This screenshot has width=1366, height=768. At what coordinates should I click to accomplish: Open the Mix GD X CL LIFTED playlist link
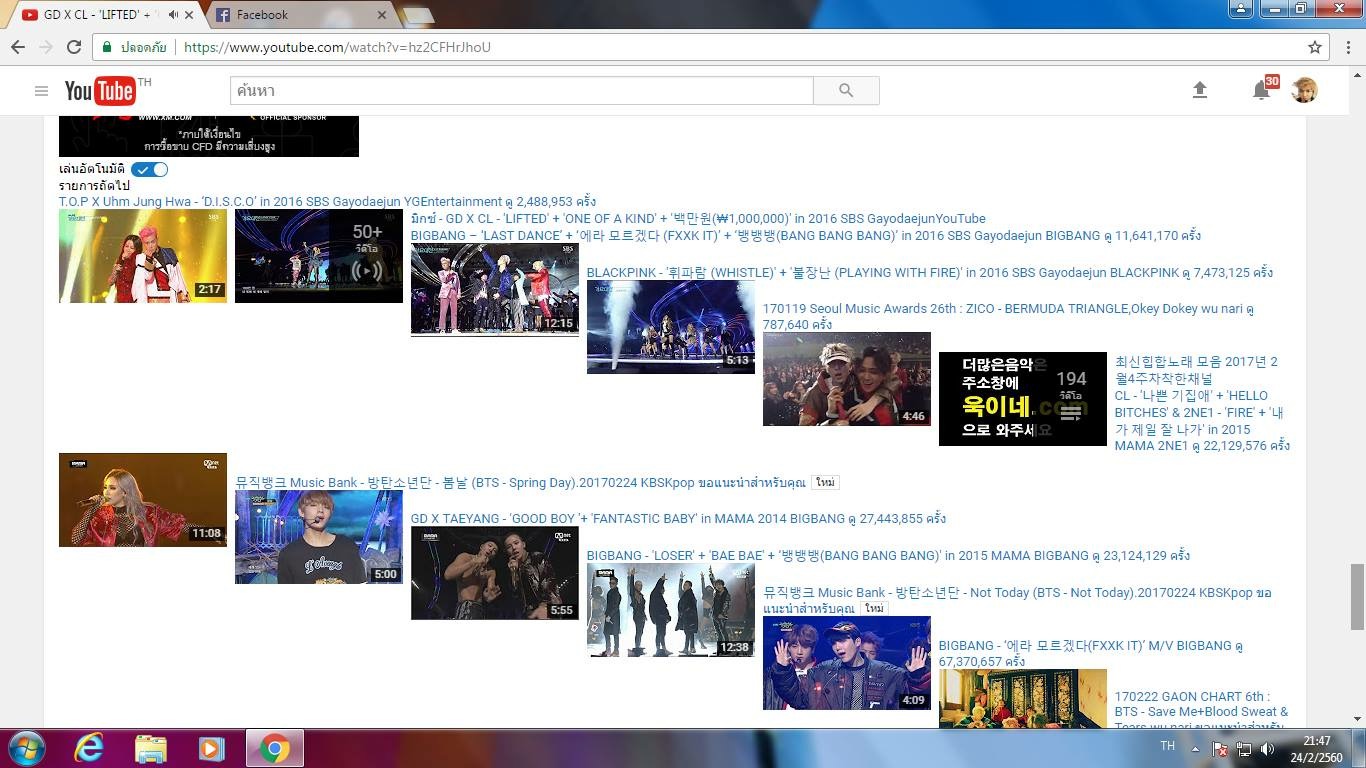(x=698, y=218)
